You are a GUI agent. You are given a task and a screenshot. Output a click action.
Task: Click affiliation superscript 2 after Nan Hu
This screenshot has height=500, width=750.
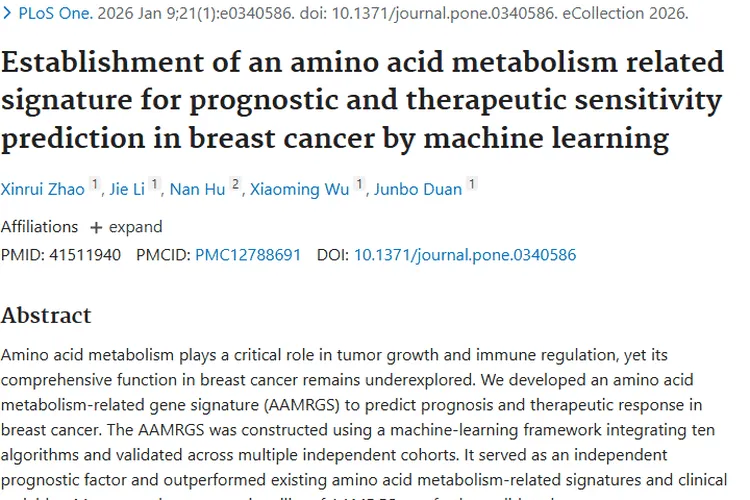234,183
